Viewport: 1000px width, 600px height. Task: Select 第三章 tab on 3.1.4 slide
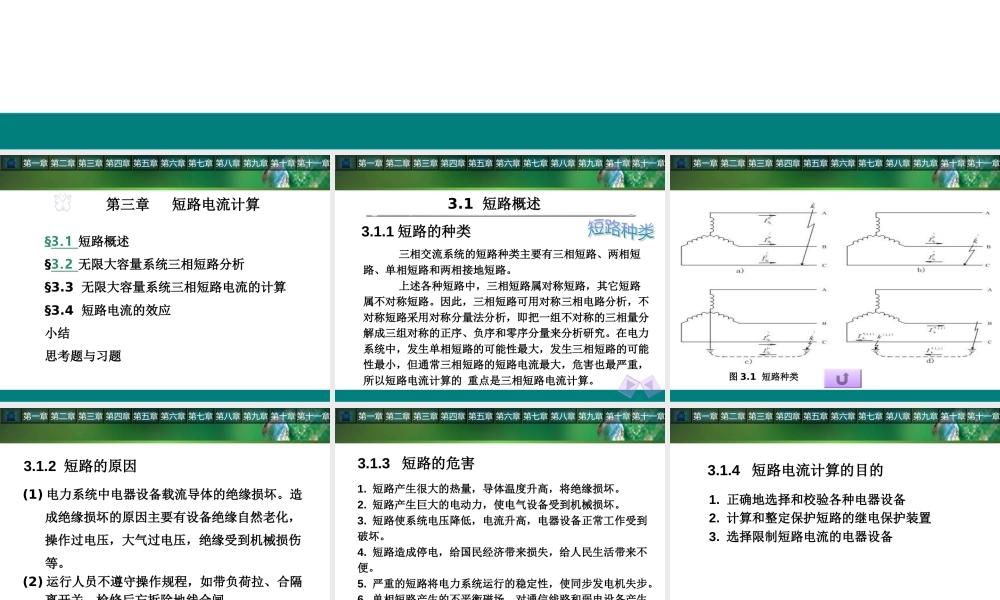tap(760, 416)
